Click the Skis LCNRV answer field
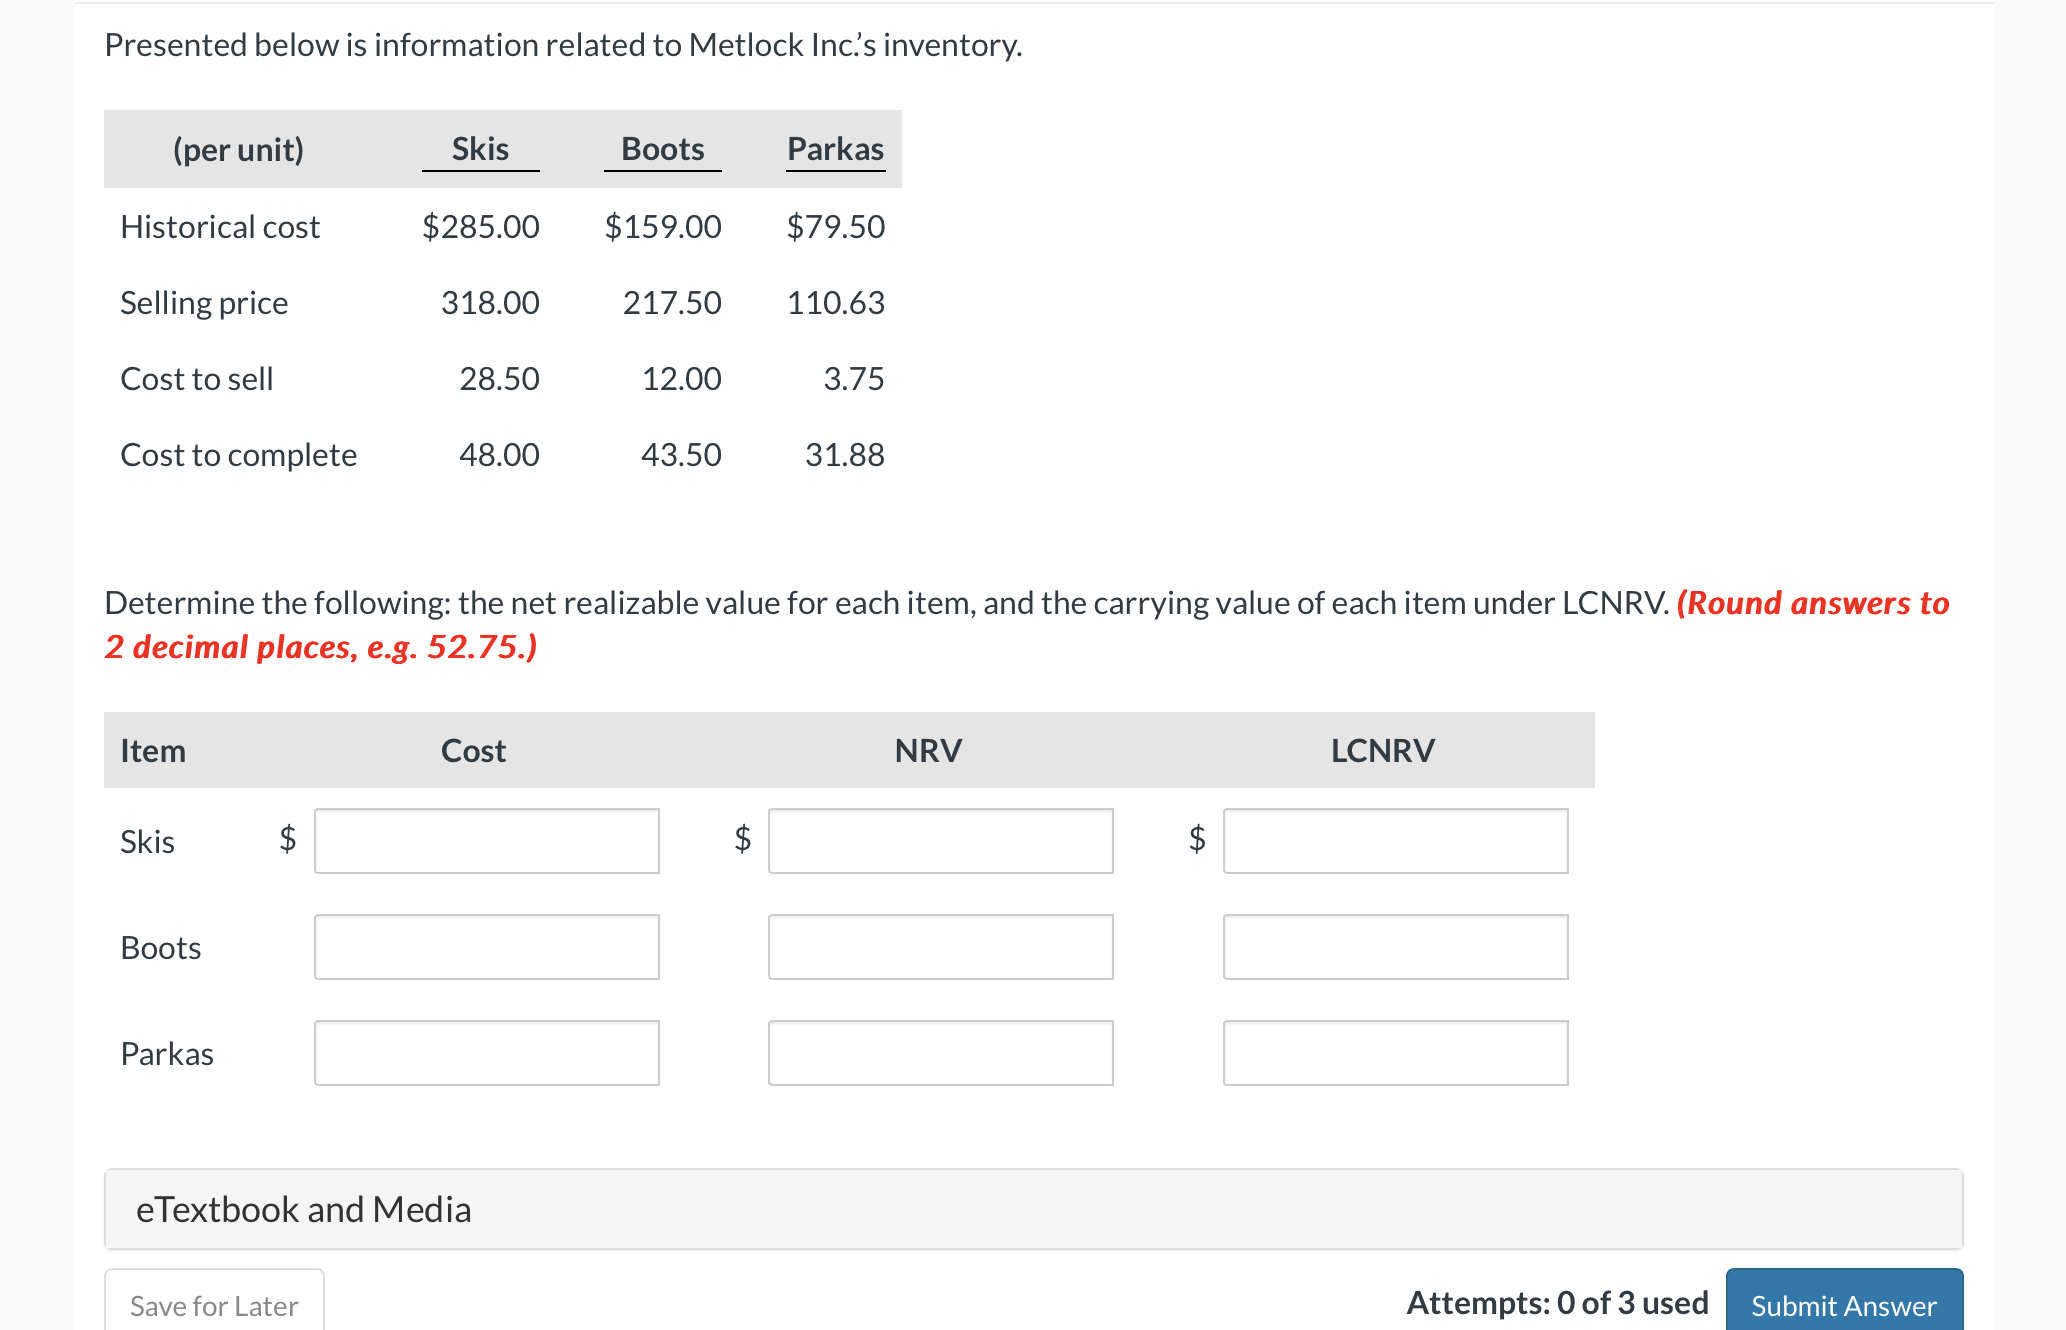The width and height of the screenshot is (2066, 1330). 1395,841
